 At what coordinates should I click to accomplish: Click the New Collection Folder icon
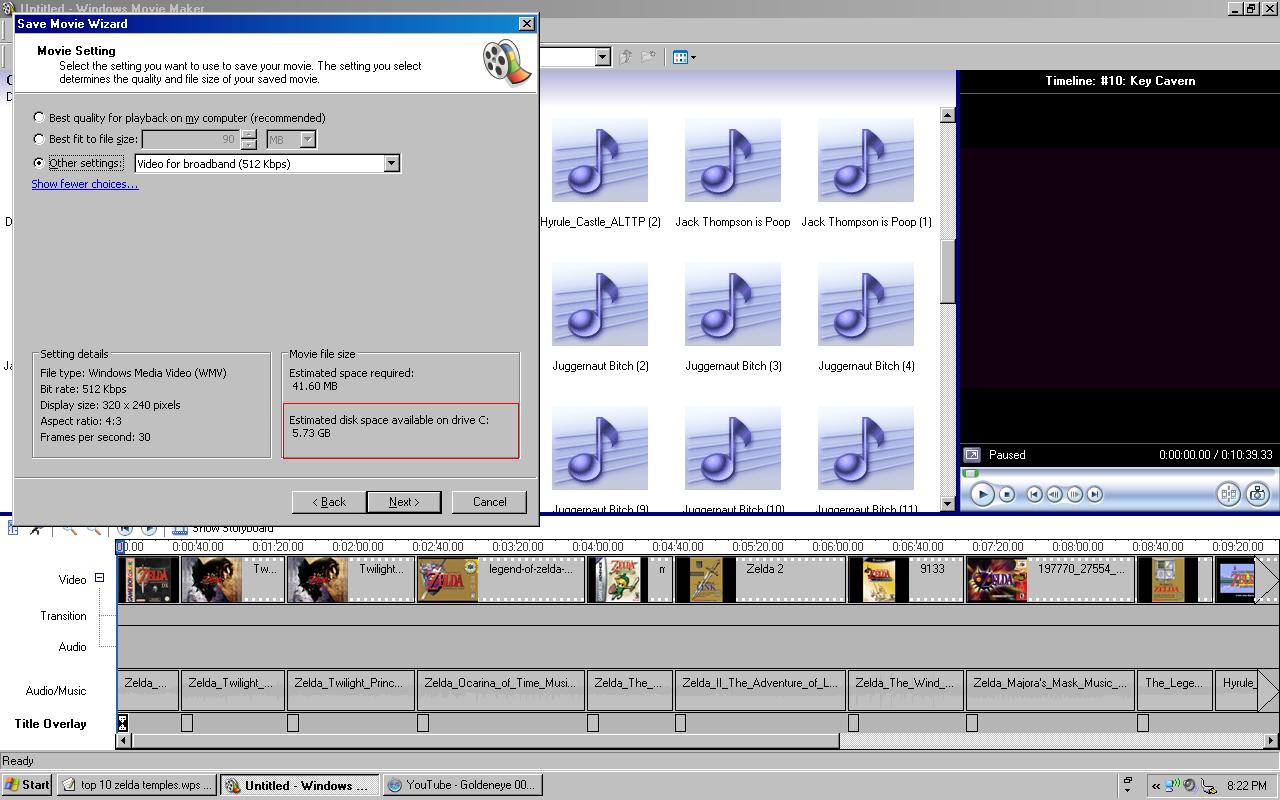point(649,57)
